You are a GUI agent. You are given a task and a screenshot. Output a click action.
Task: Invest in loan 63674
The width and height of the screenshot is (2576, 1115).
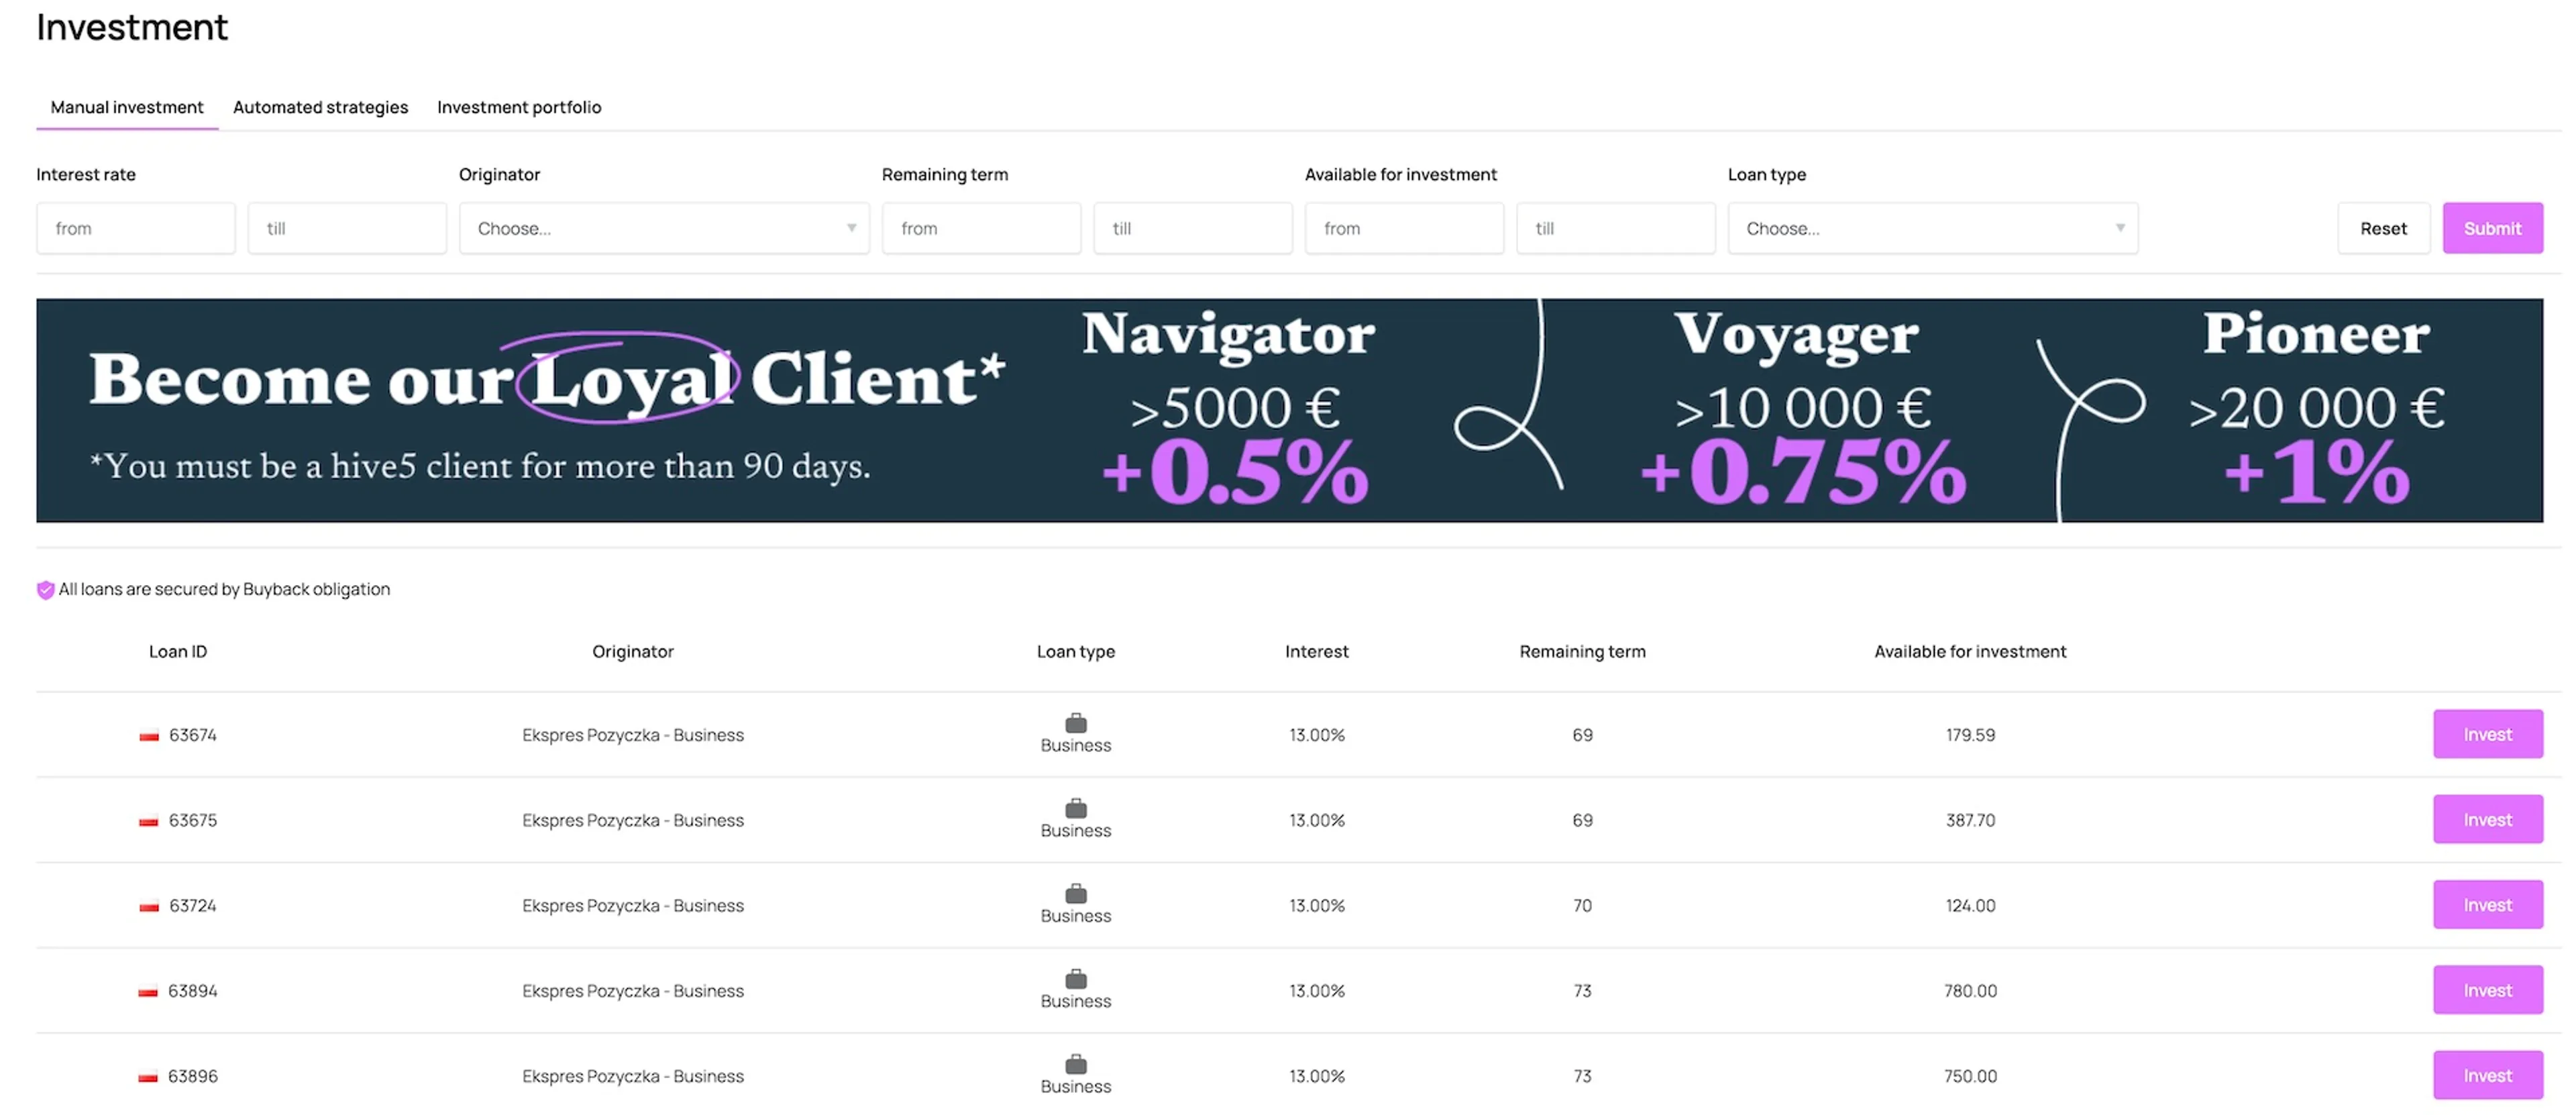[2487, 734]
